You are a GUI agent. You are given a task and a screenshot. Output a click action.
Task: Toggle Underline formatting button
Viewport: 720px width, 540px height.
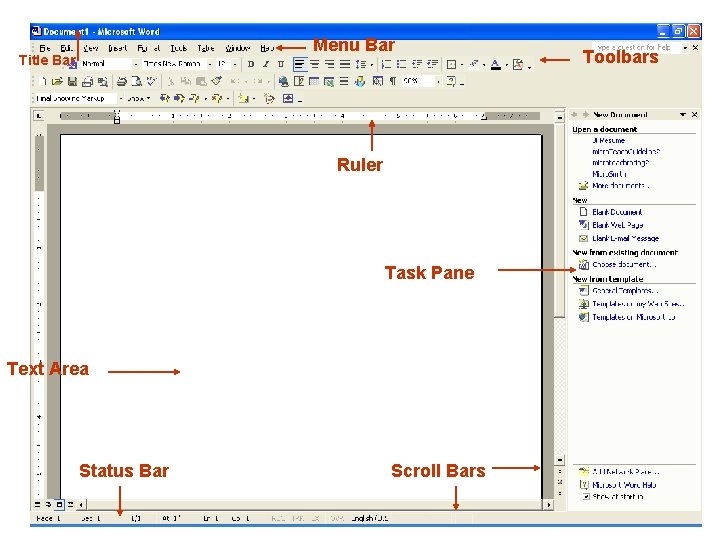[281, 64]
